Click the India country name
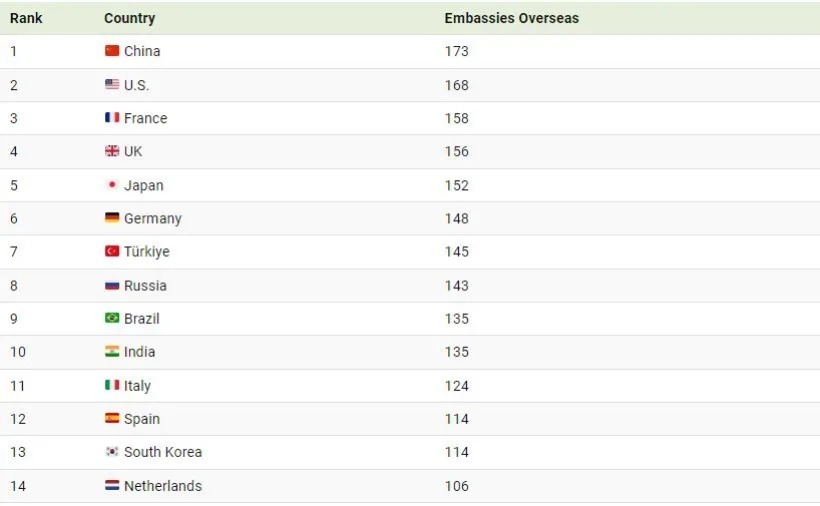Image resolution: width=820 pixels, height=506 pixels. (x=139, y=352)
